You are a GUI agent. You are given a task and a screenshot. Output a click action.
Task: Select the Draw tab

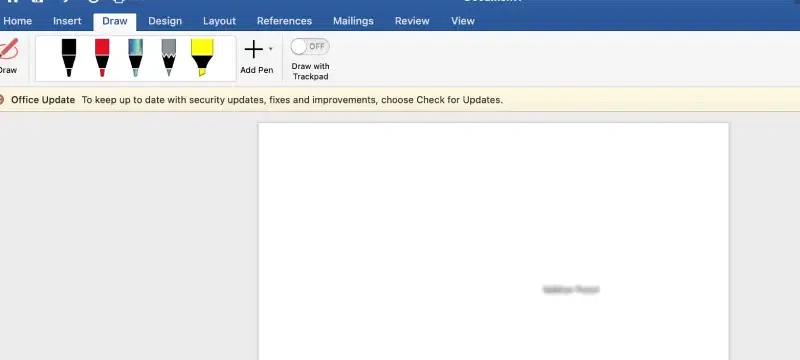pyautogui.click(x=115, y=21)
